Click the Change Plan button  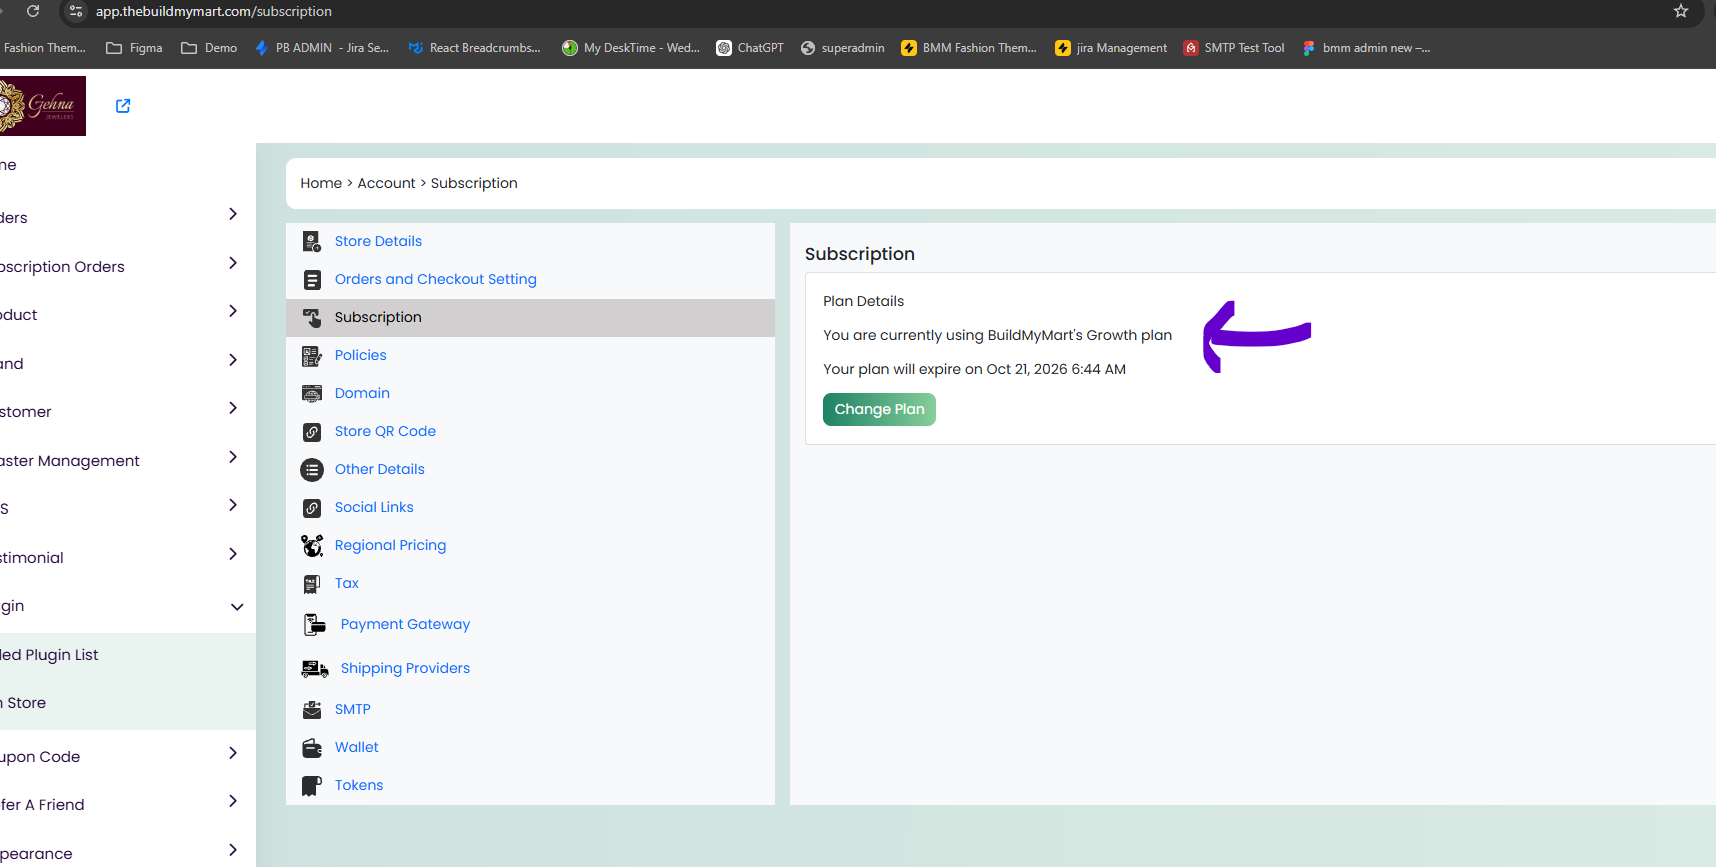pyautogui.click(x=879, y=409)
